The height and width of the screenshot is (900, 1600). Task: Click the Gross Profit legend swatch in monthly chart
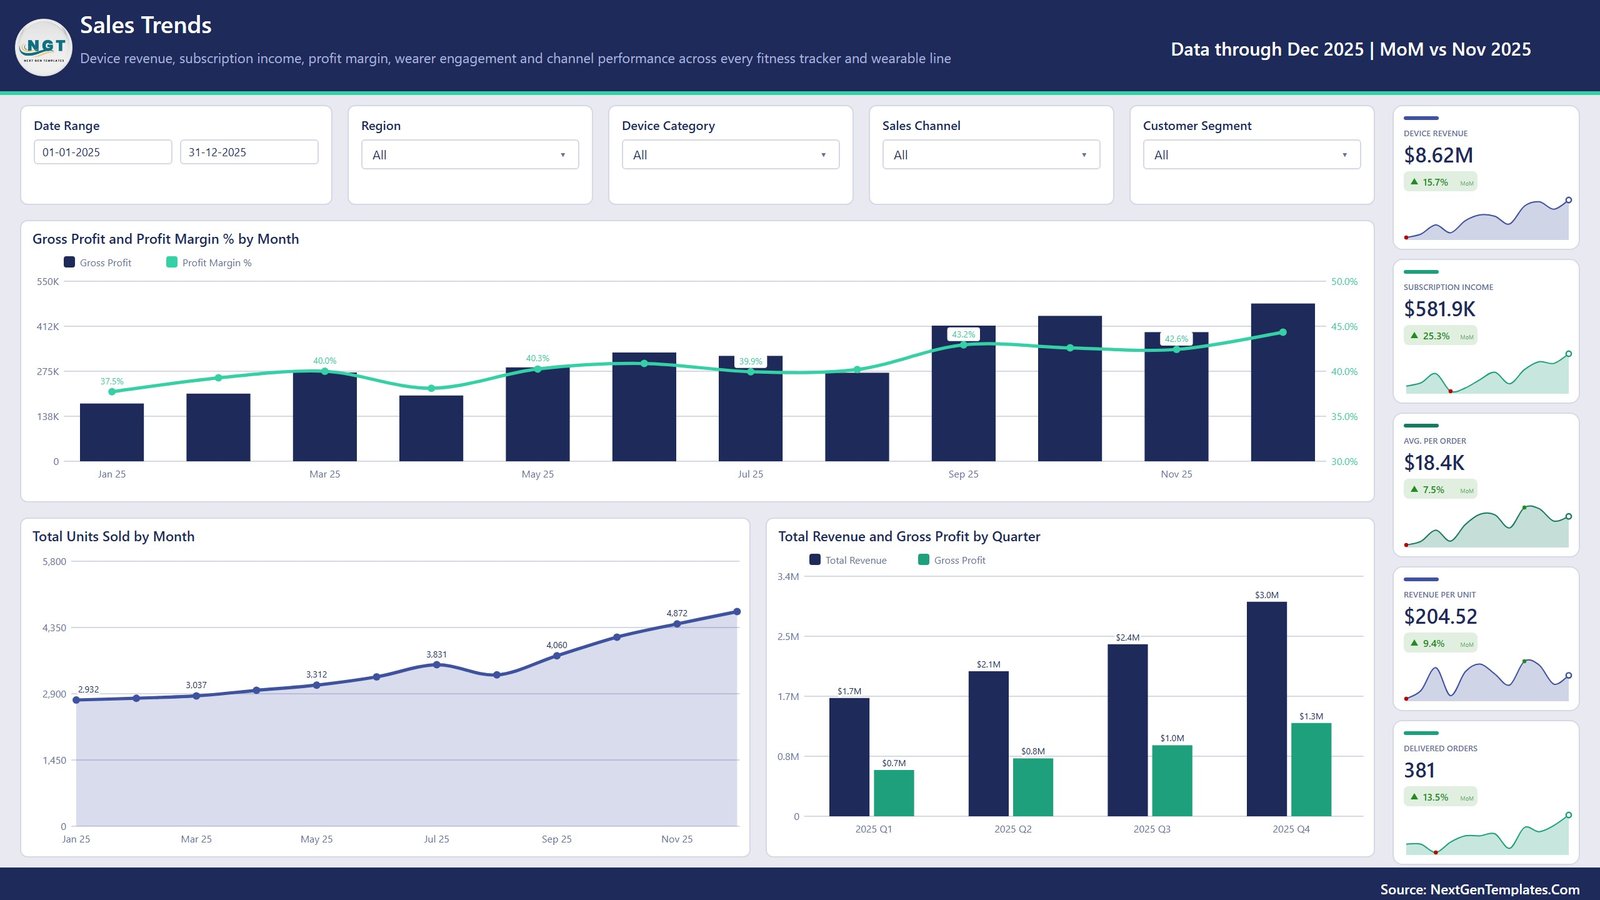coord(69,262)
